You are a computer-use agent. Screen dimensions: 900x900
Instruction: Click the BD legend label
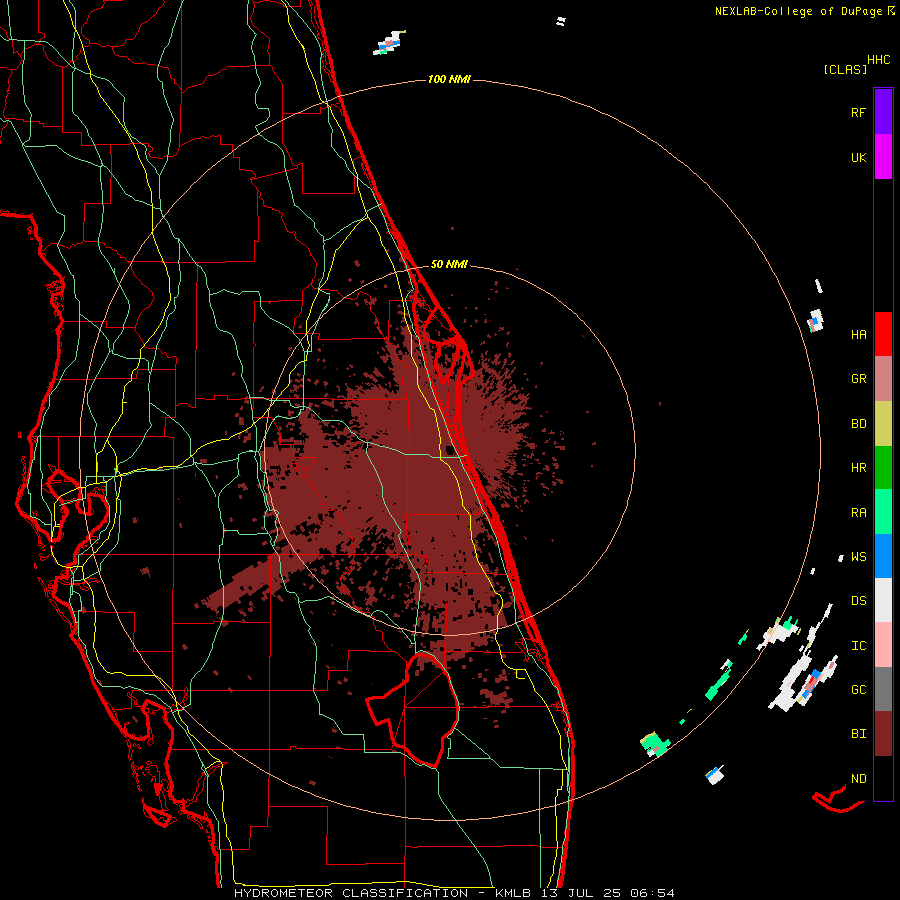coord(858,424)
